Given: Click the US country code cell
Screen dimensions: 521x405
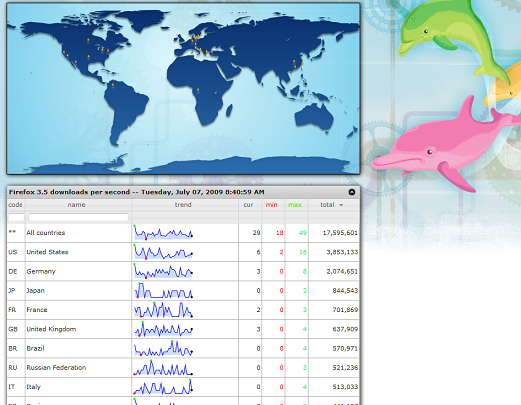Looking at the screenshot, I should [x=13, y=252].
